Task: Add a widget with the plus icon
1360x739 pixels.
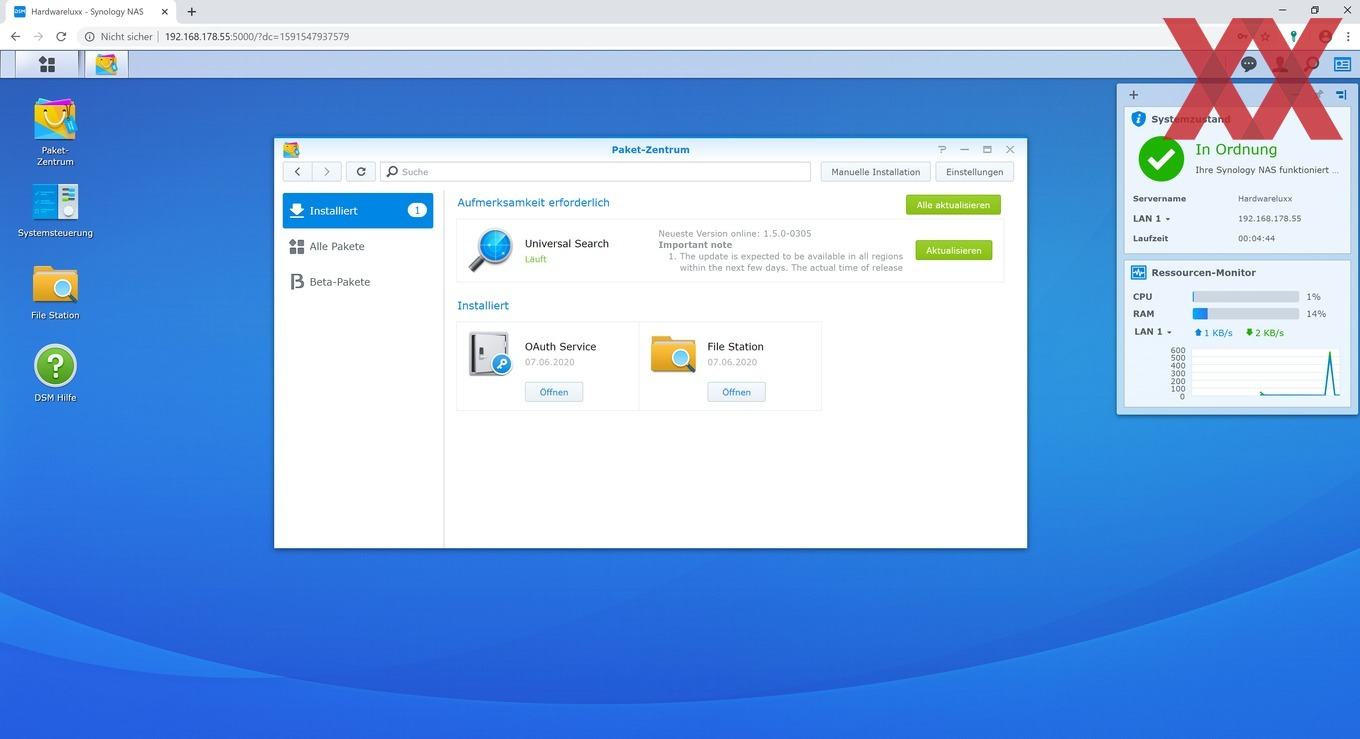Action: click(1133, 95)
